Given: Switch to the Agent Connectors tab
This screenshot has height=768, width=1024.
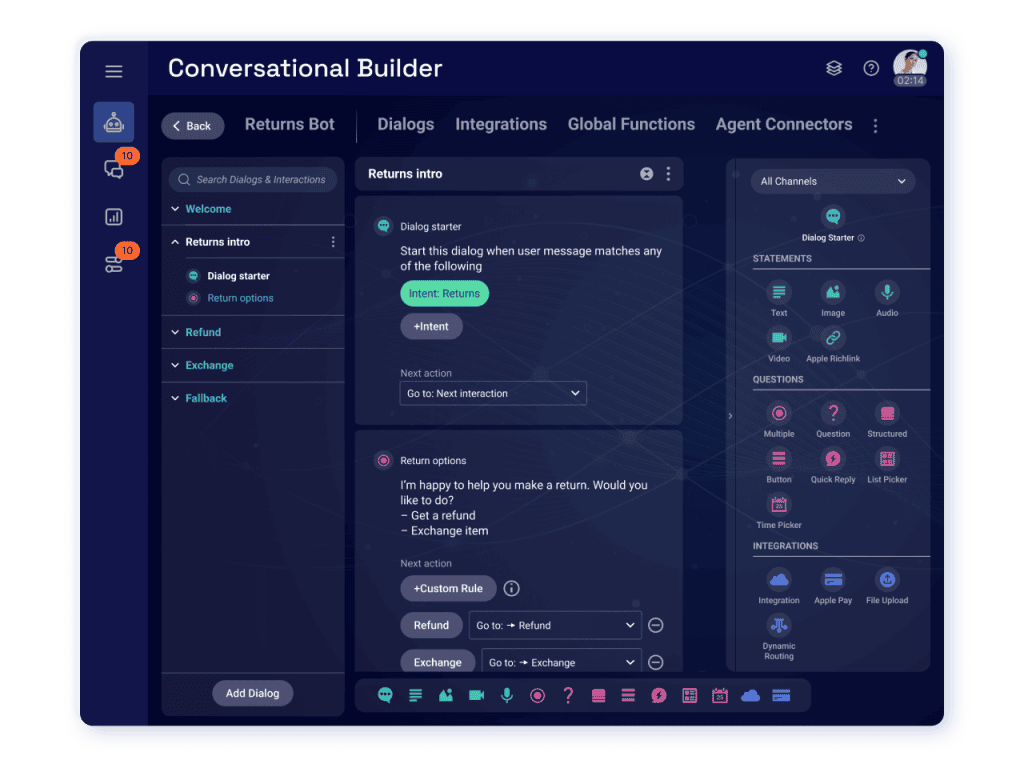Looking at the screenshot, I should pos(784,124).
